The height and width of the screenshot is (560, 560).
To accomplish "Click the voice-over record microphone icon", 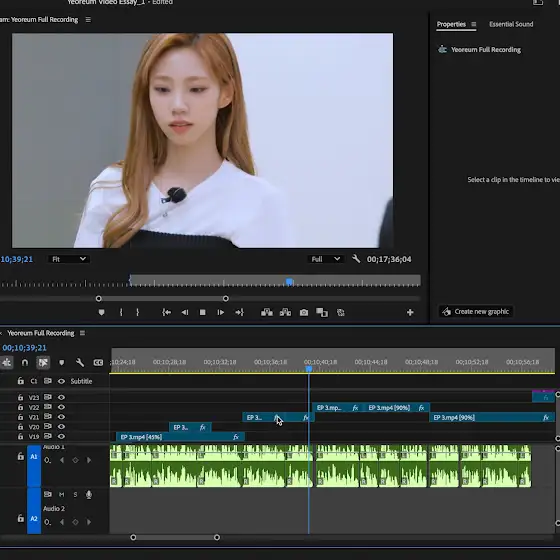I will pos(89,494).
